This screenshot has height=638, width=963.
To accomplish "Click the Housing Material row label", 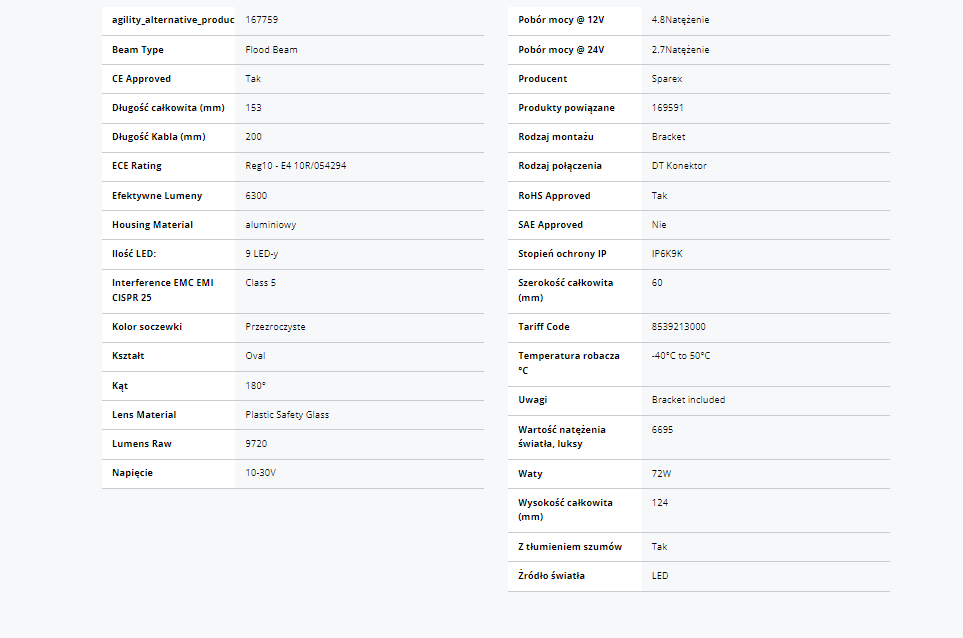I will coord(152,225).
